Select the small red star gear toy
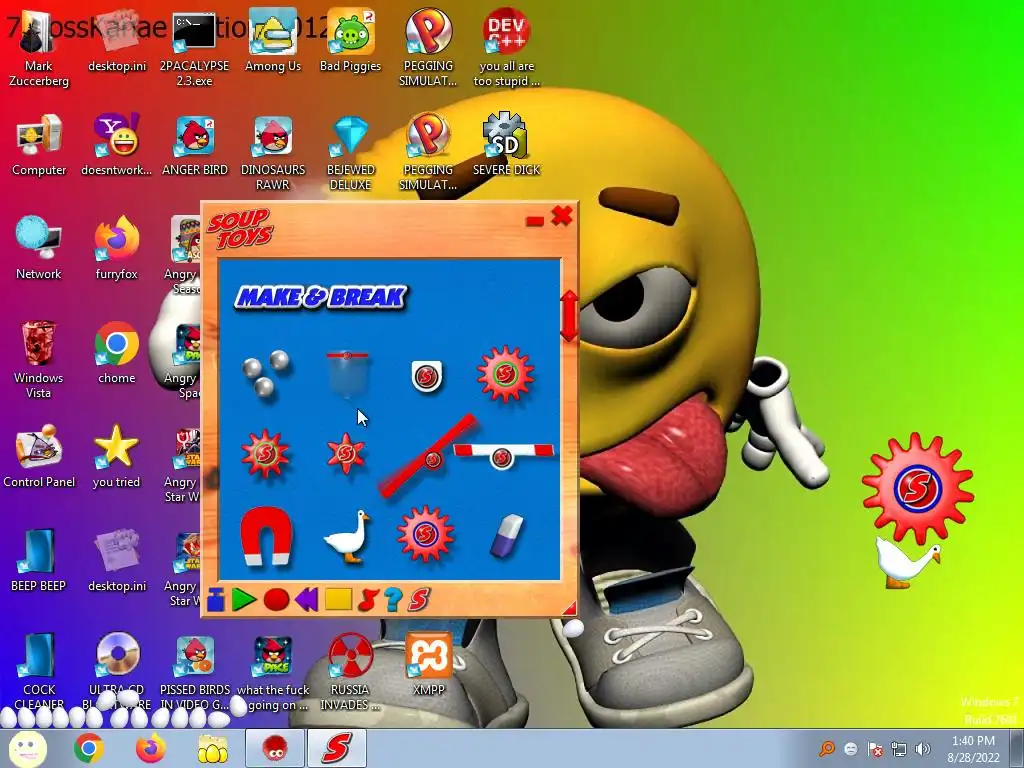Image resolution: width=1024 pixels, height=768 pixels. pyautogui.click(x=346, y=453)
